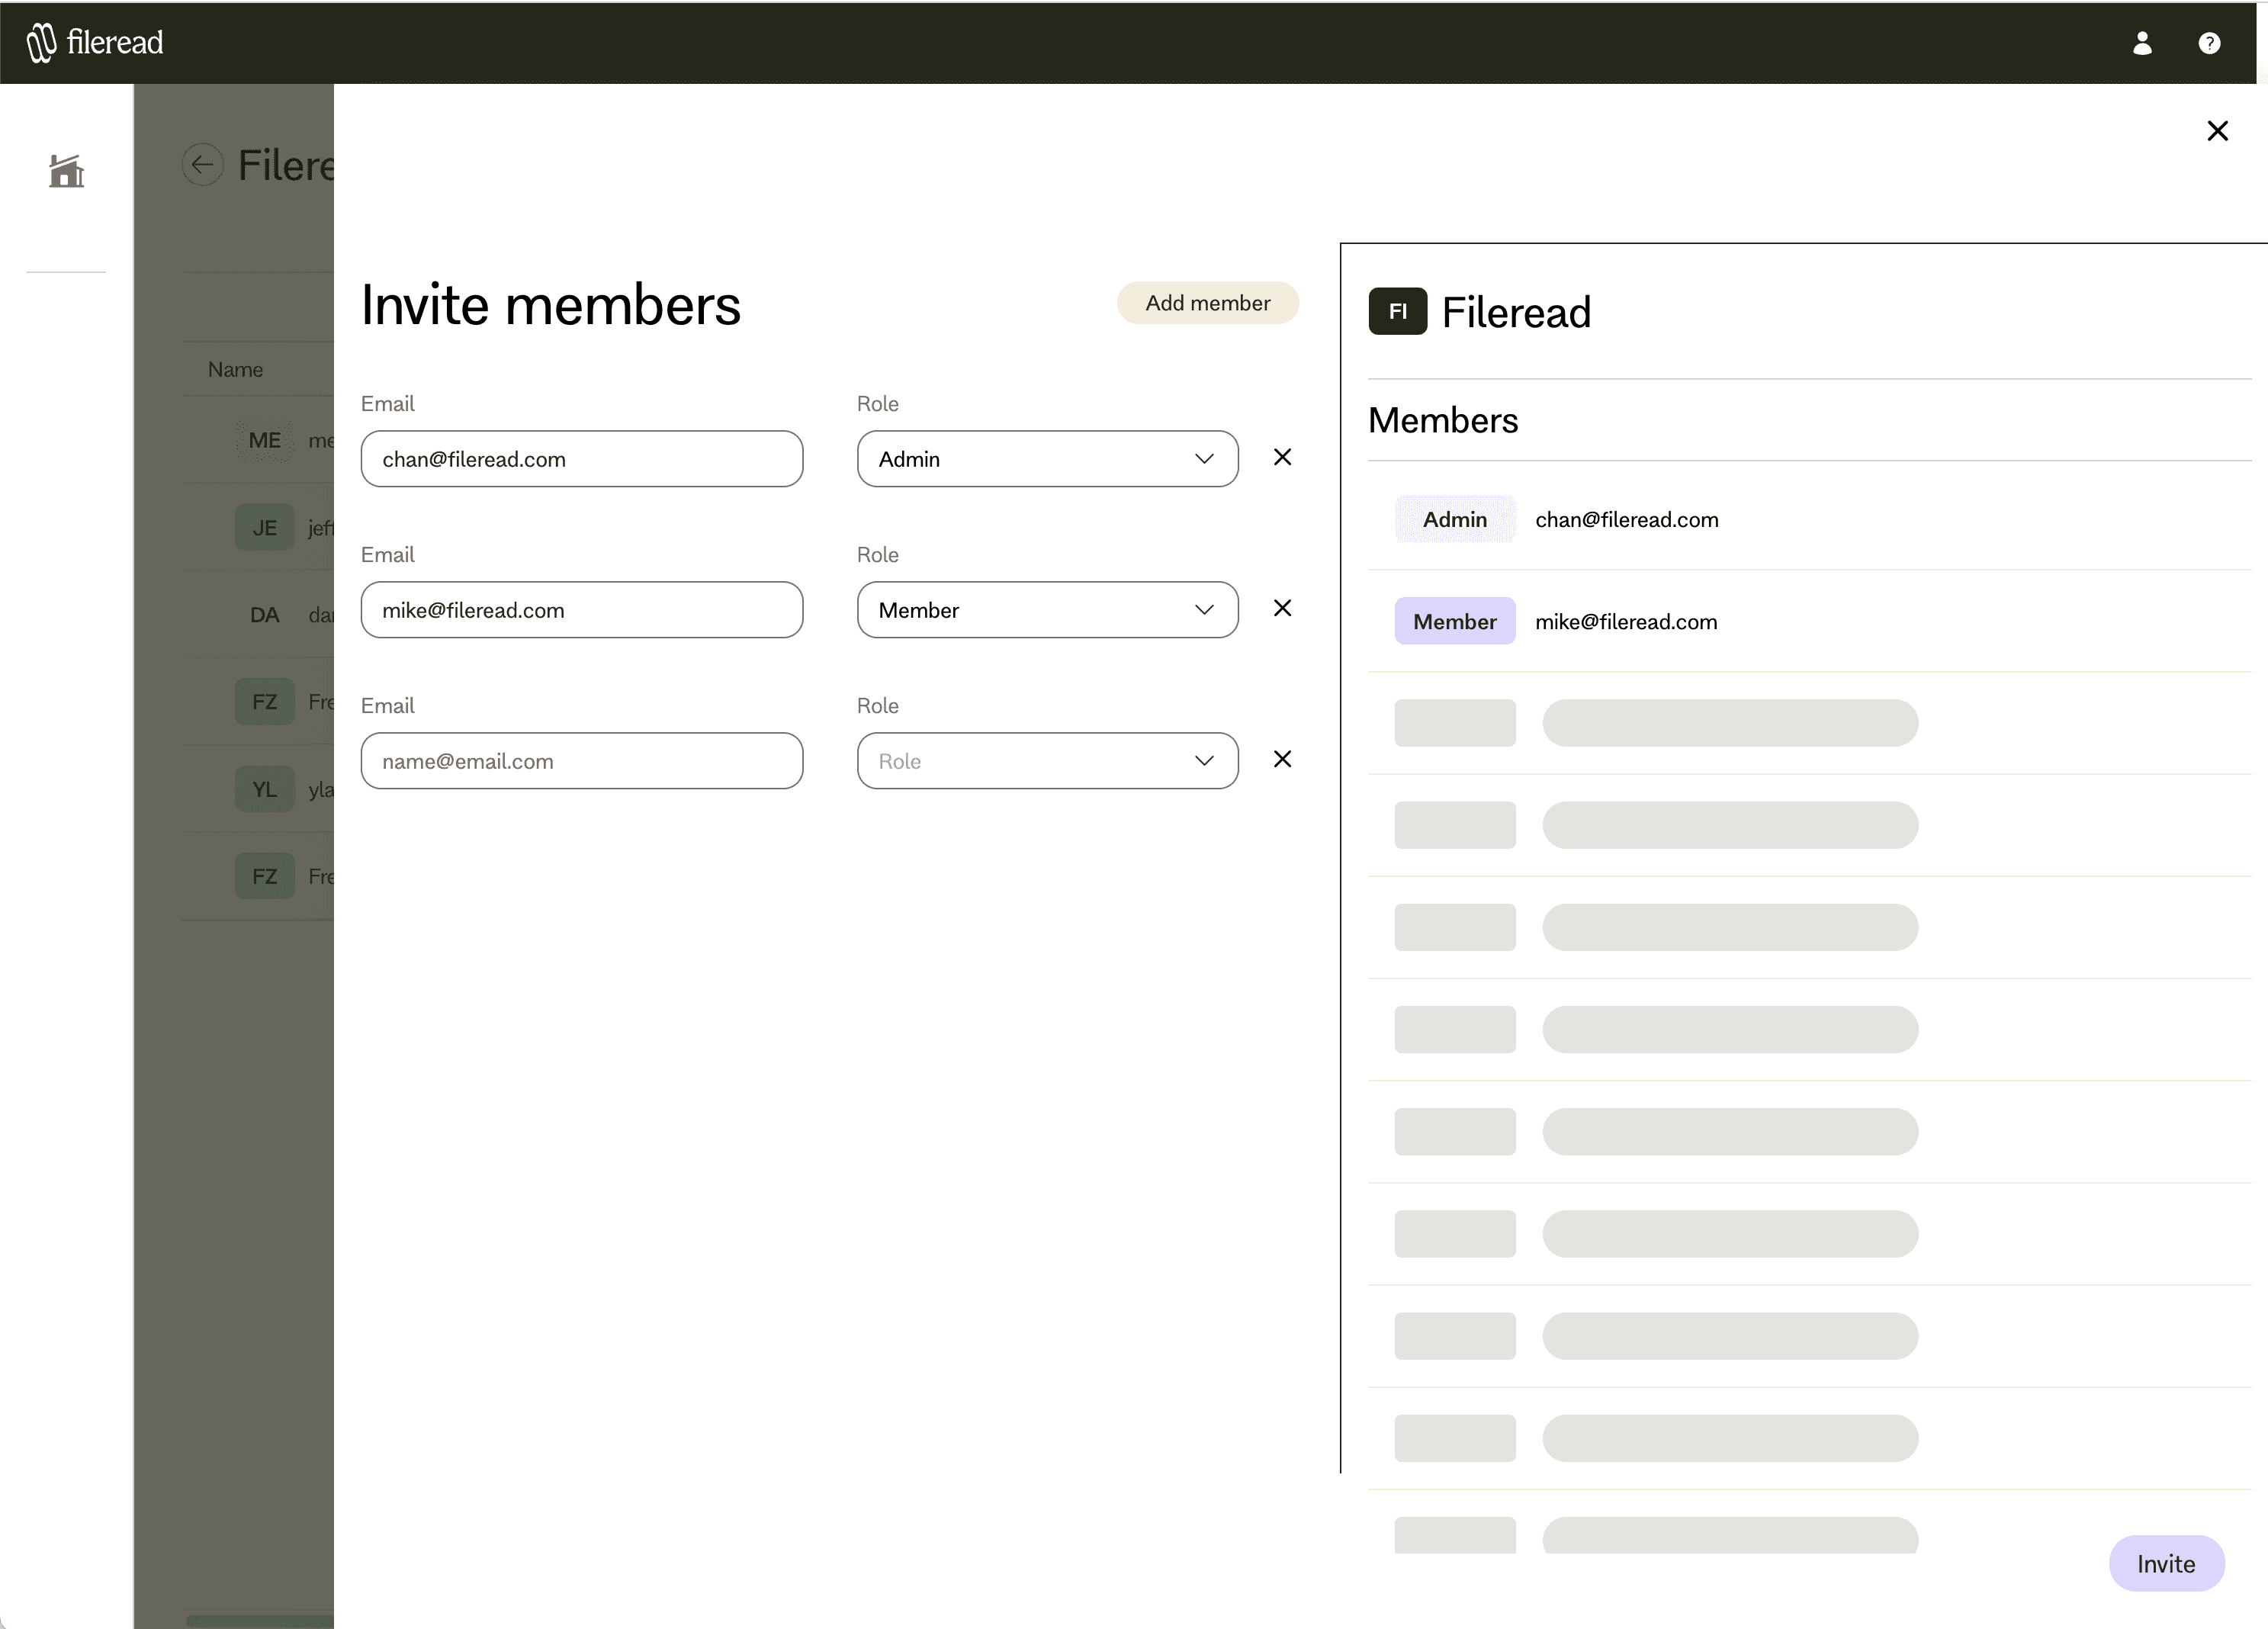Close the invite members panel
Viewport: 2268px width, 1629px height.
(x=2217, y=131)
